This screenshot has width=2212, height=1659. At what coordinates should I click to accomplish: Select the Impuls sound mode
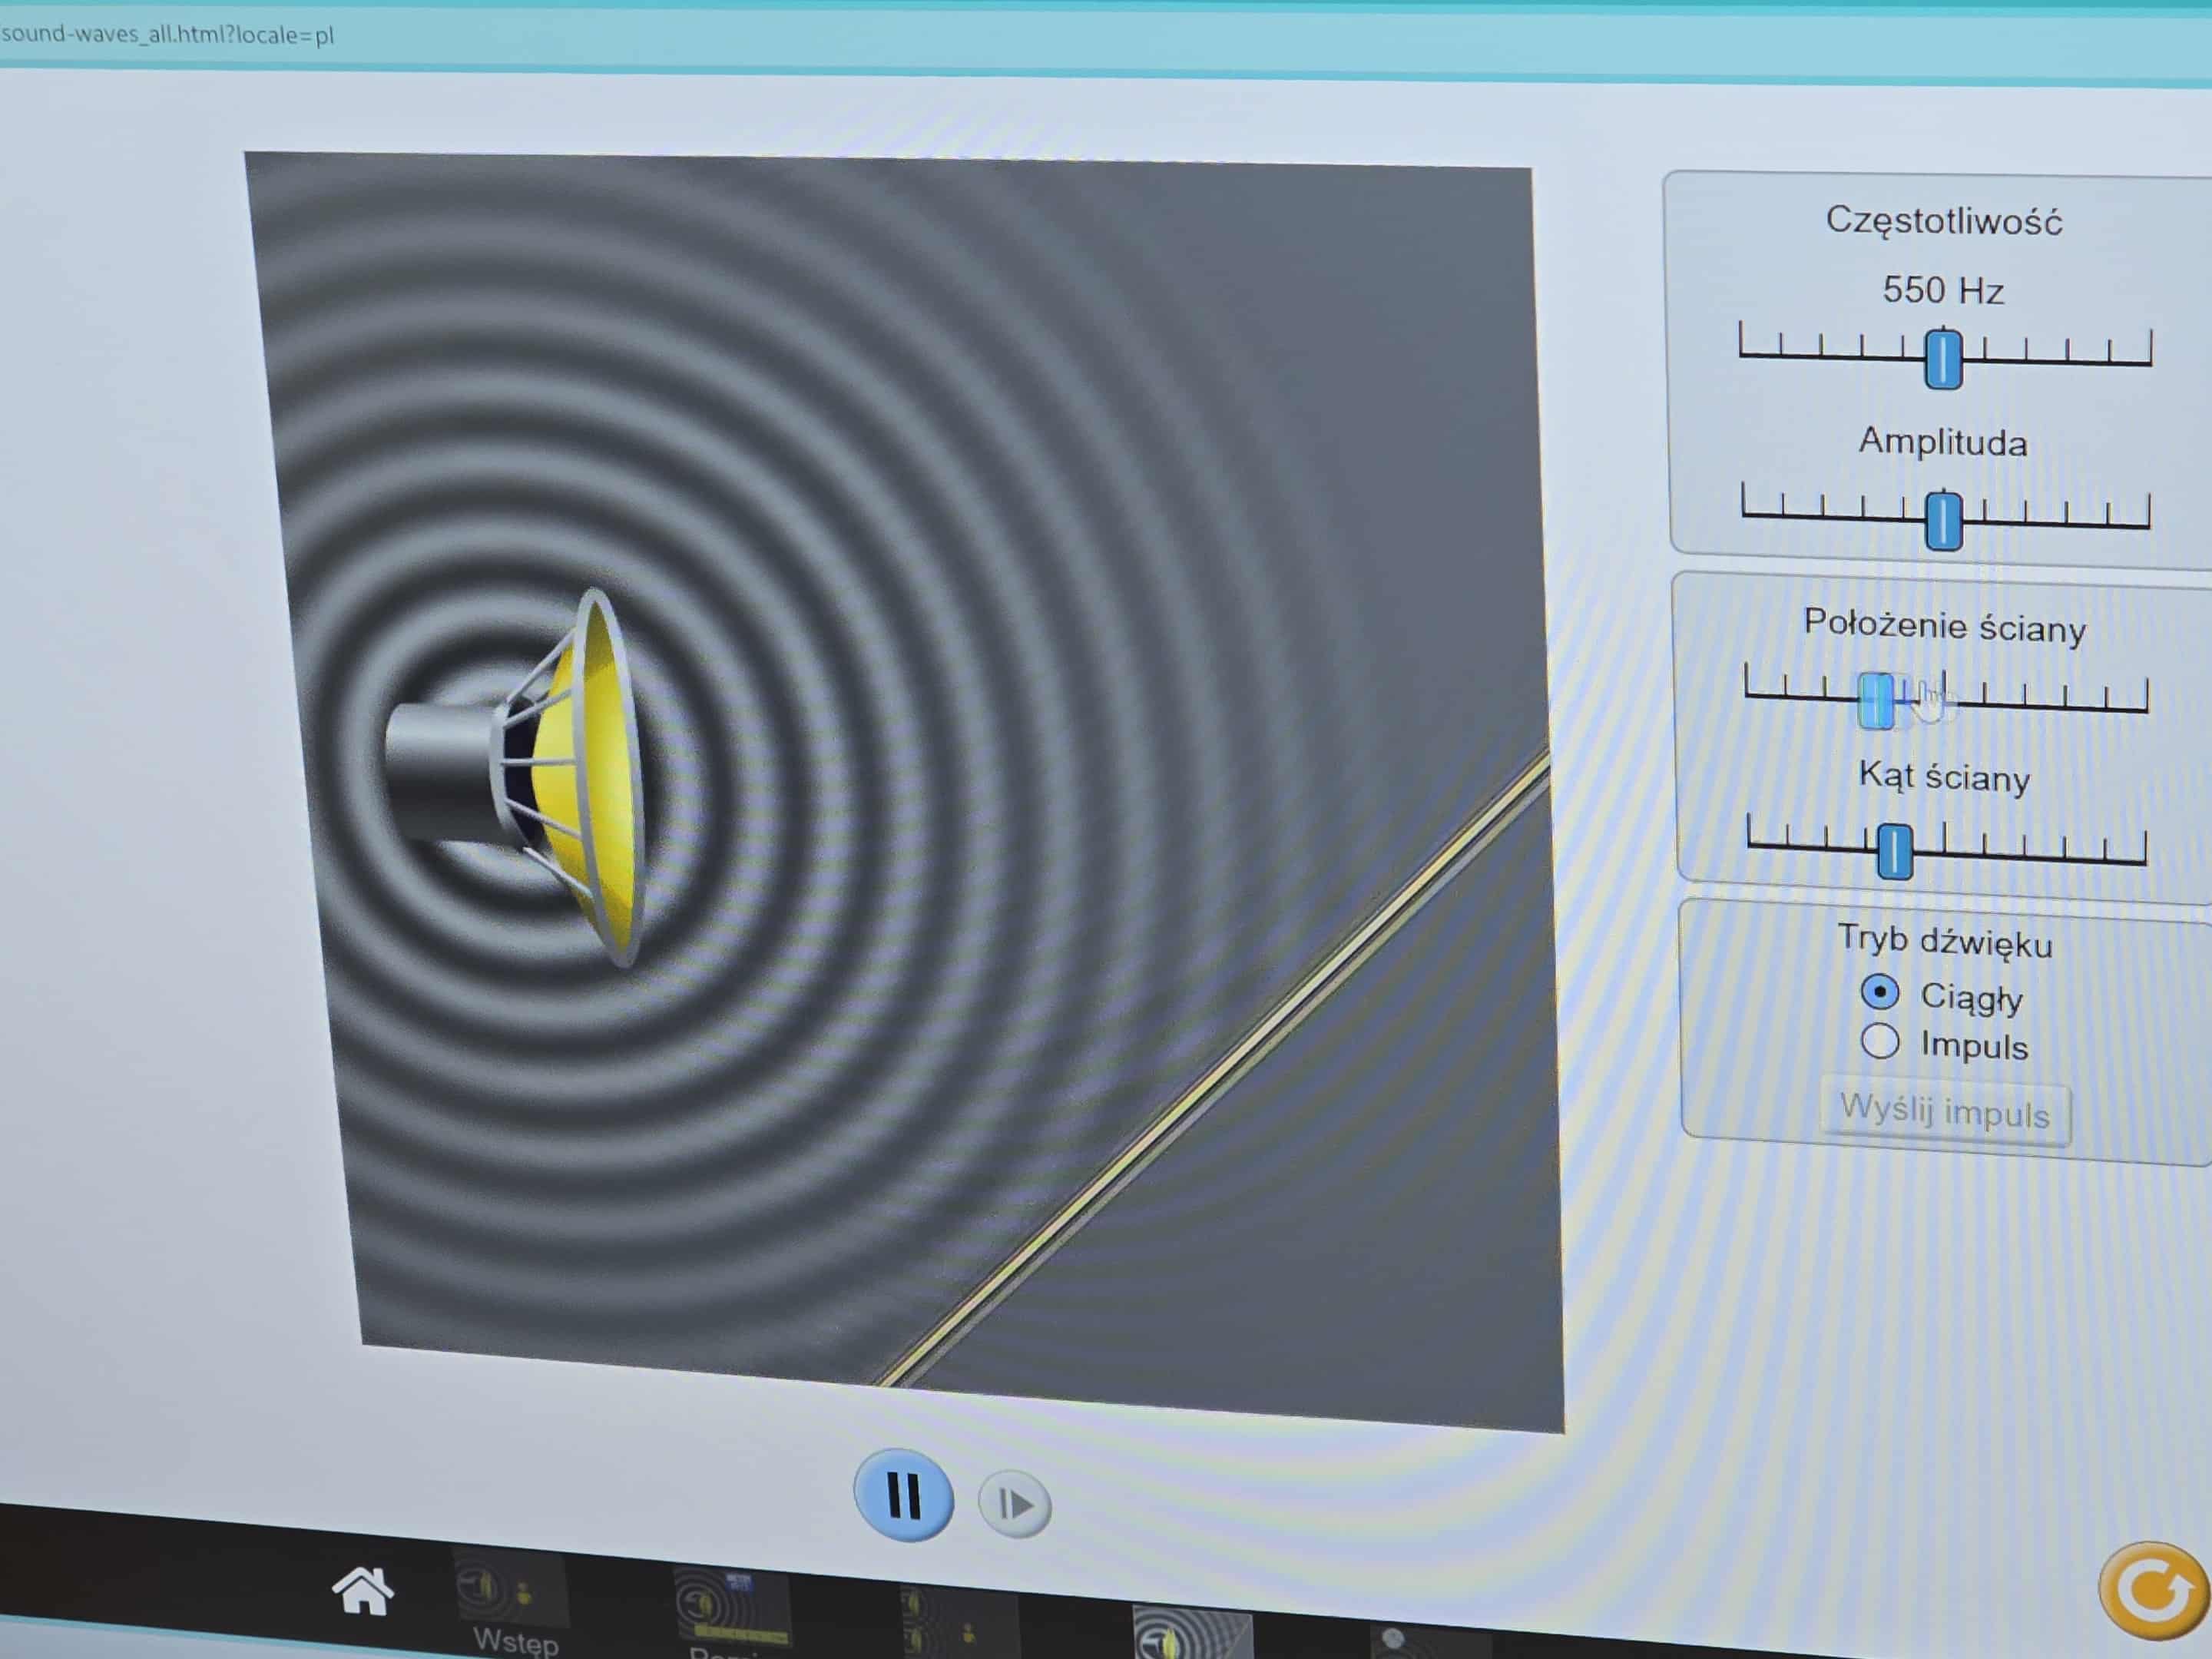(1880, 1041)
